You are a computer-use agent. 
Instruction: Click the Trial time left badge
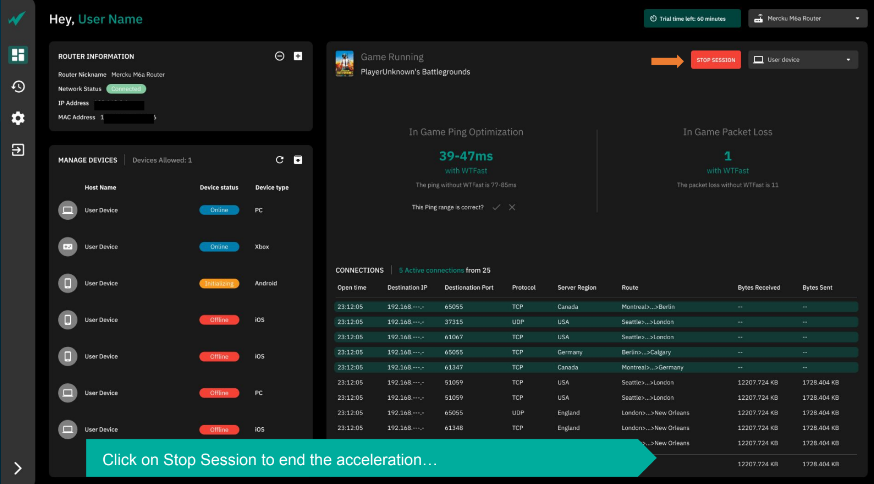(691, 18)
